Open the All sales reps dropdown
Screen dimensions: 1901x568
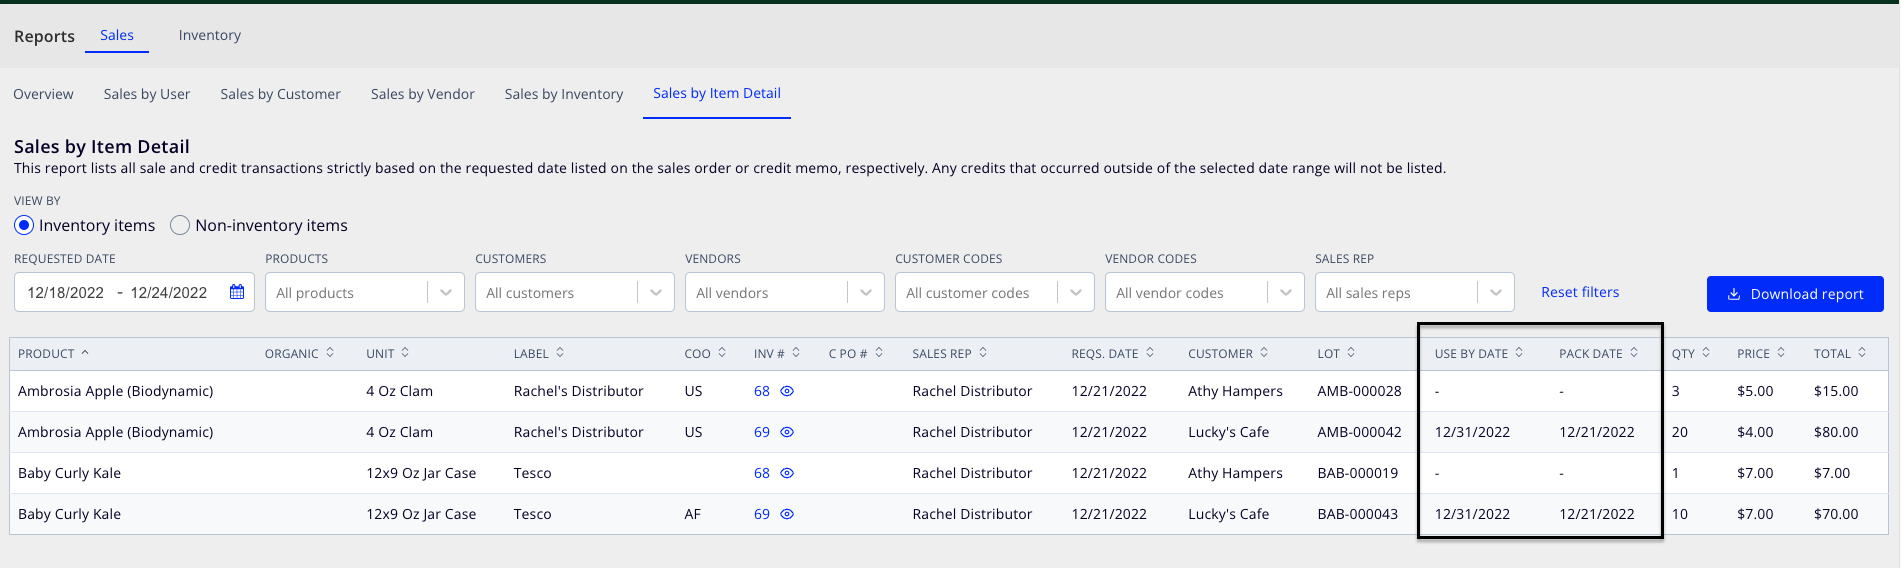(1414, 292)
